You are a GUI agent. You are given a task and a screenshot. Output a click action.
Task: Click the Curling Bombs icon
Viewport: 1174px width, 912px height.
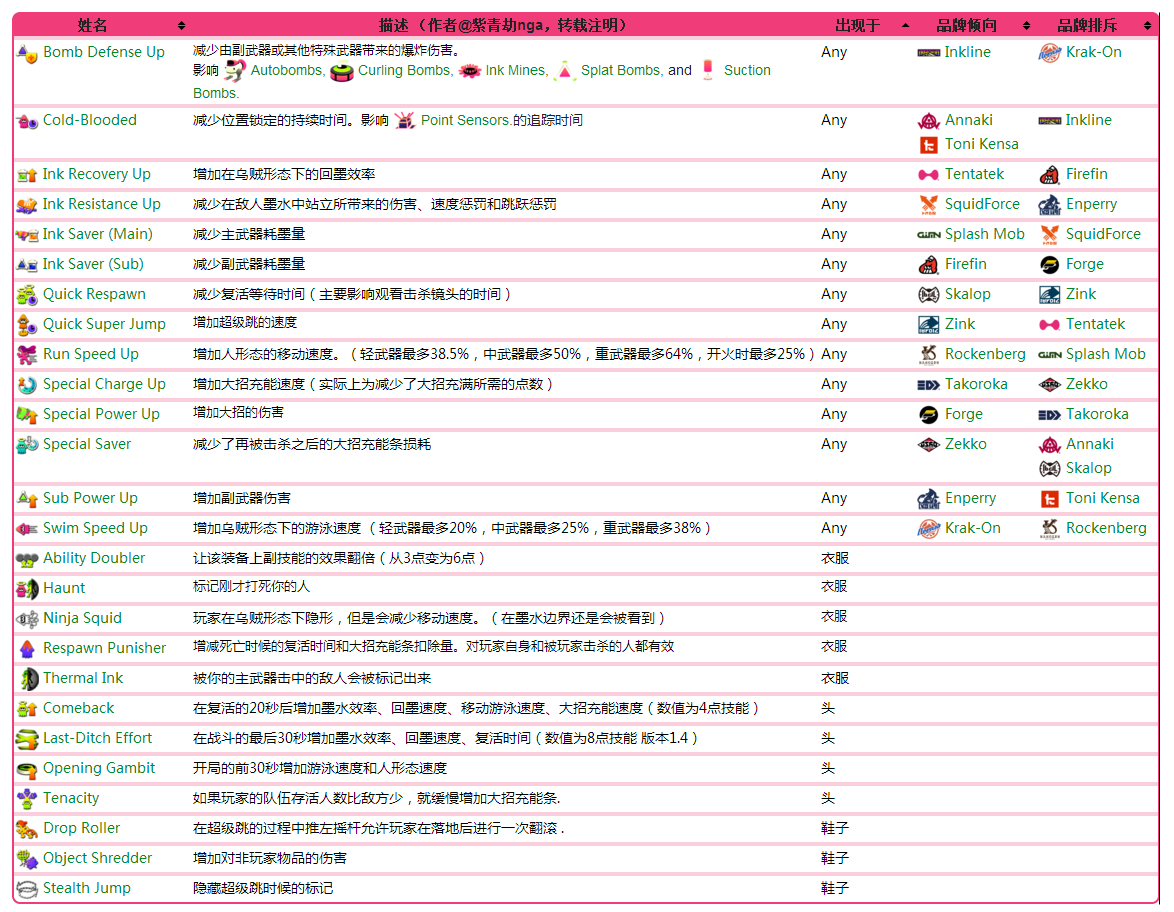[x=342, y=72]
